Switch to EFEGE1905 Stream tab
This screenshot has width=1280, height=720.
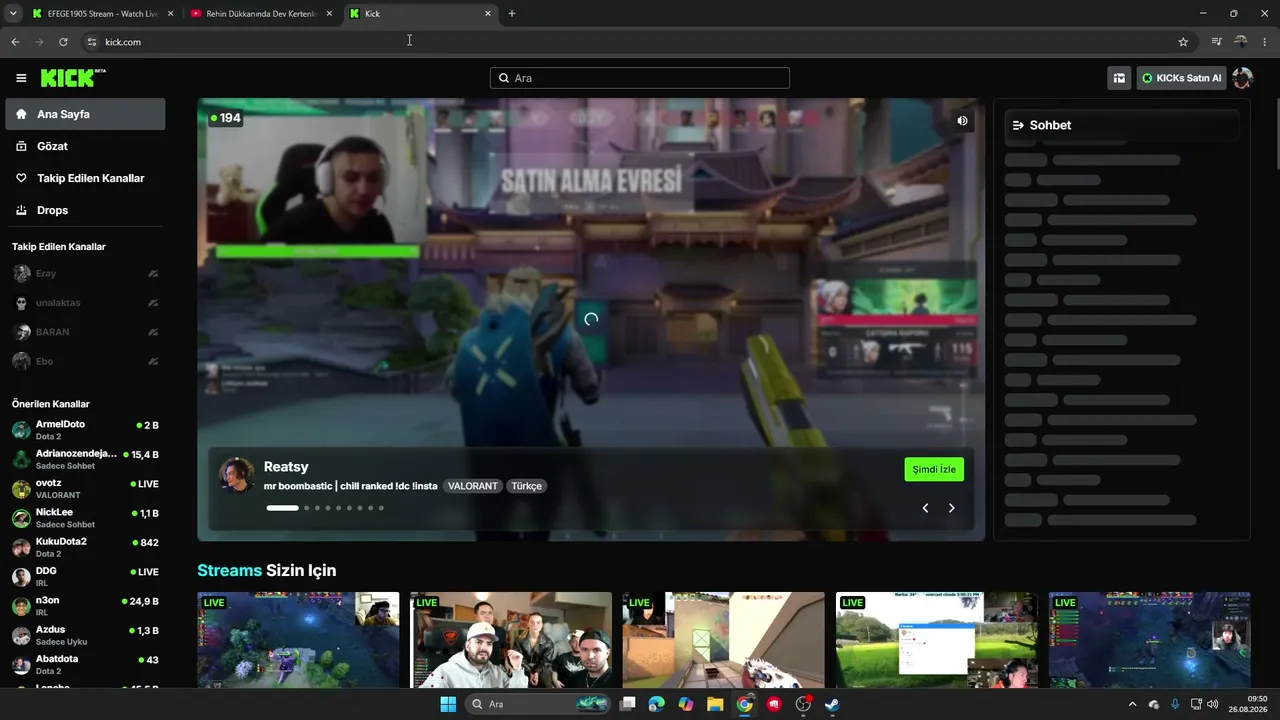[103, 14]
